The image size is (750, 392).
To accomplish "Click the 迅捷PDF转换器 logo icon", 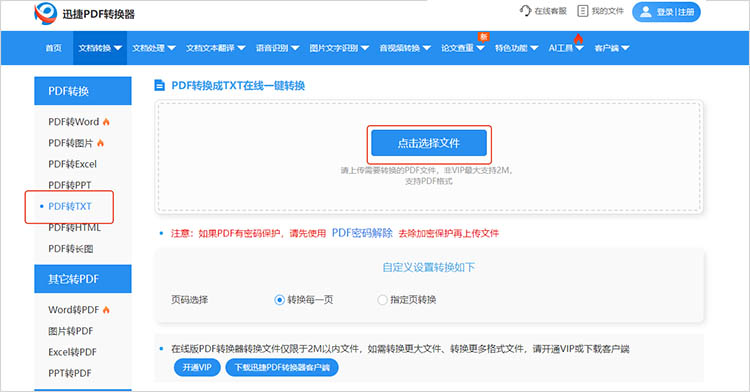I will click(x=45, y=13).
